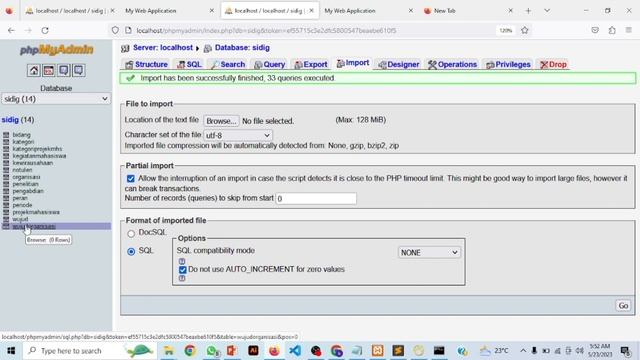This screenshot has width=640, height=360.
Task: Open a new browser tab
Action: [x=528, y=11]
